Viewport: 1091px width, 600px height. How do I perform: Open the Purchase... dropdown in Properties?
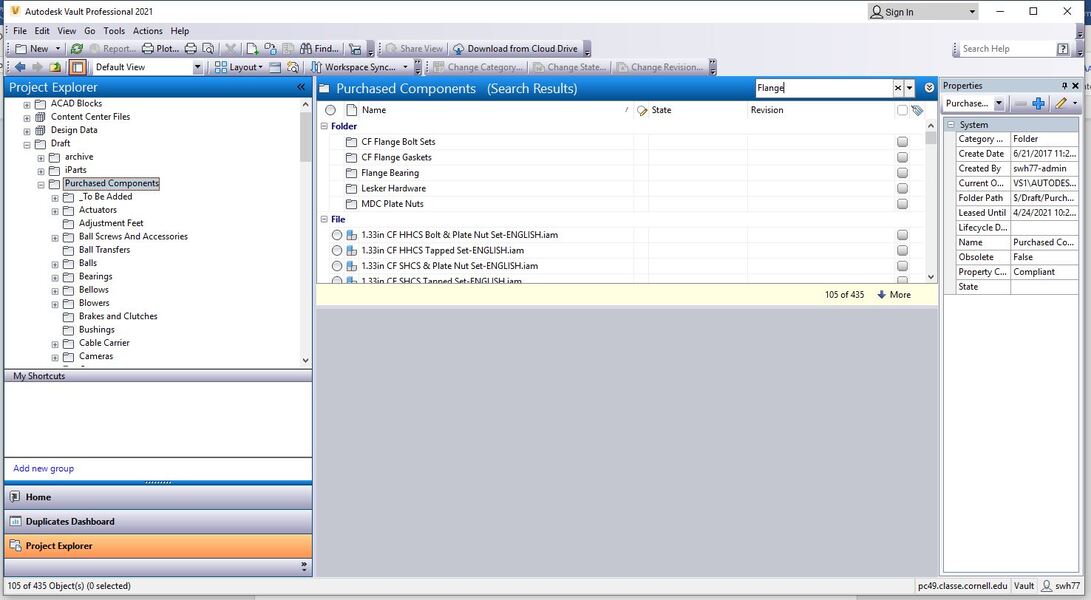point(999,103)
